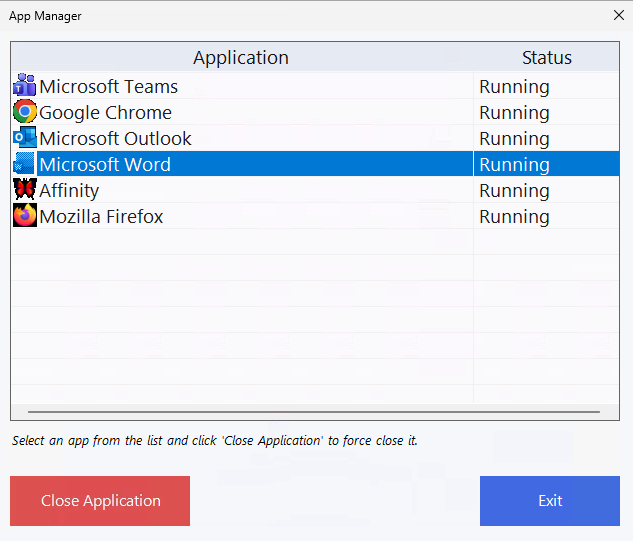Click the Google Chrome icon

[24, 112]
